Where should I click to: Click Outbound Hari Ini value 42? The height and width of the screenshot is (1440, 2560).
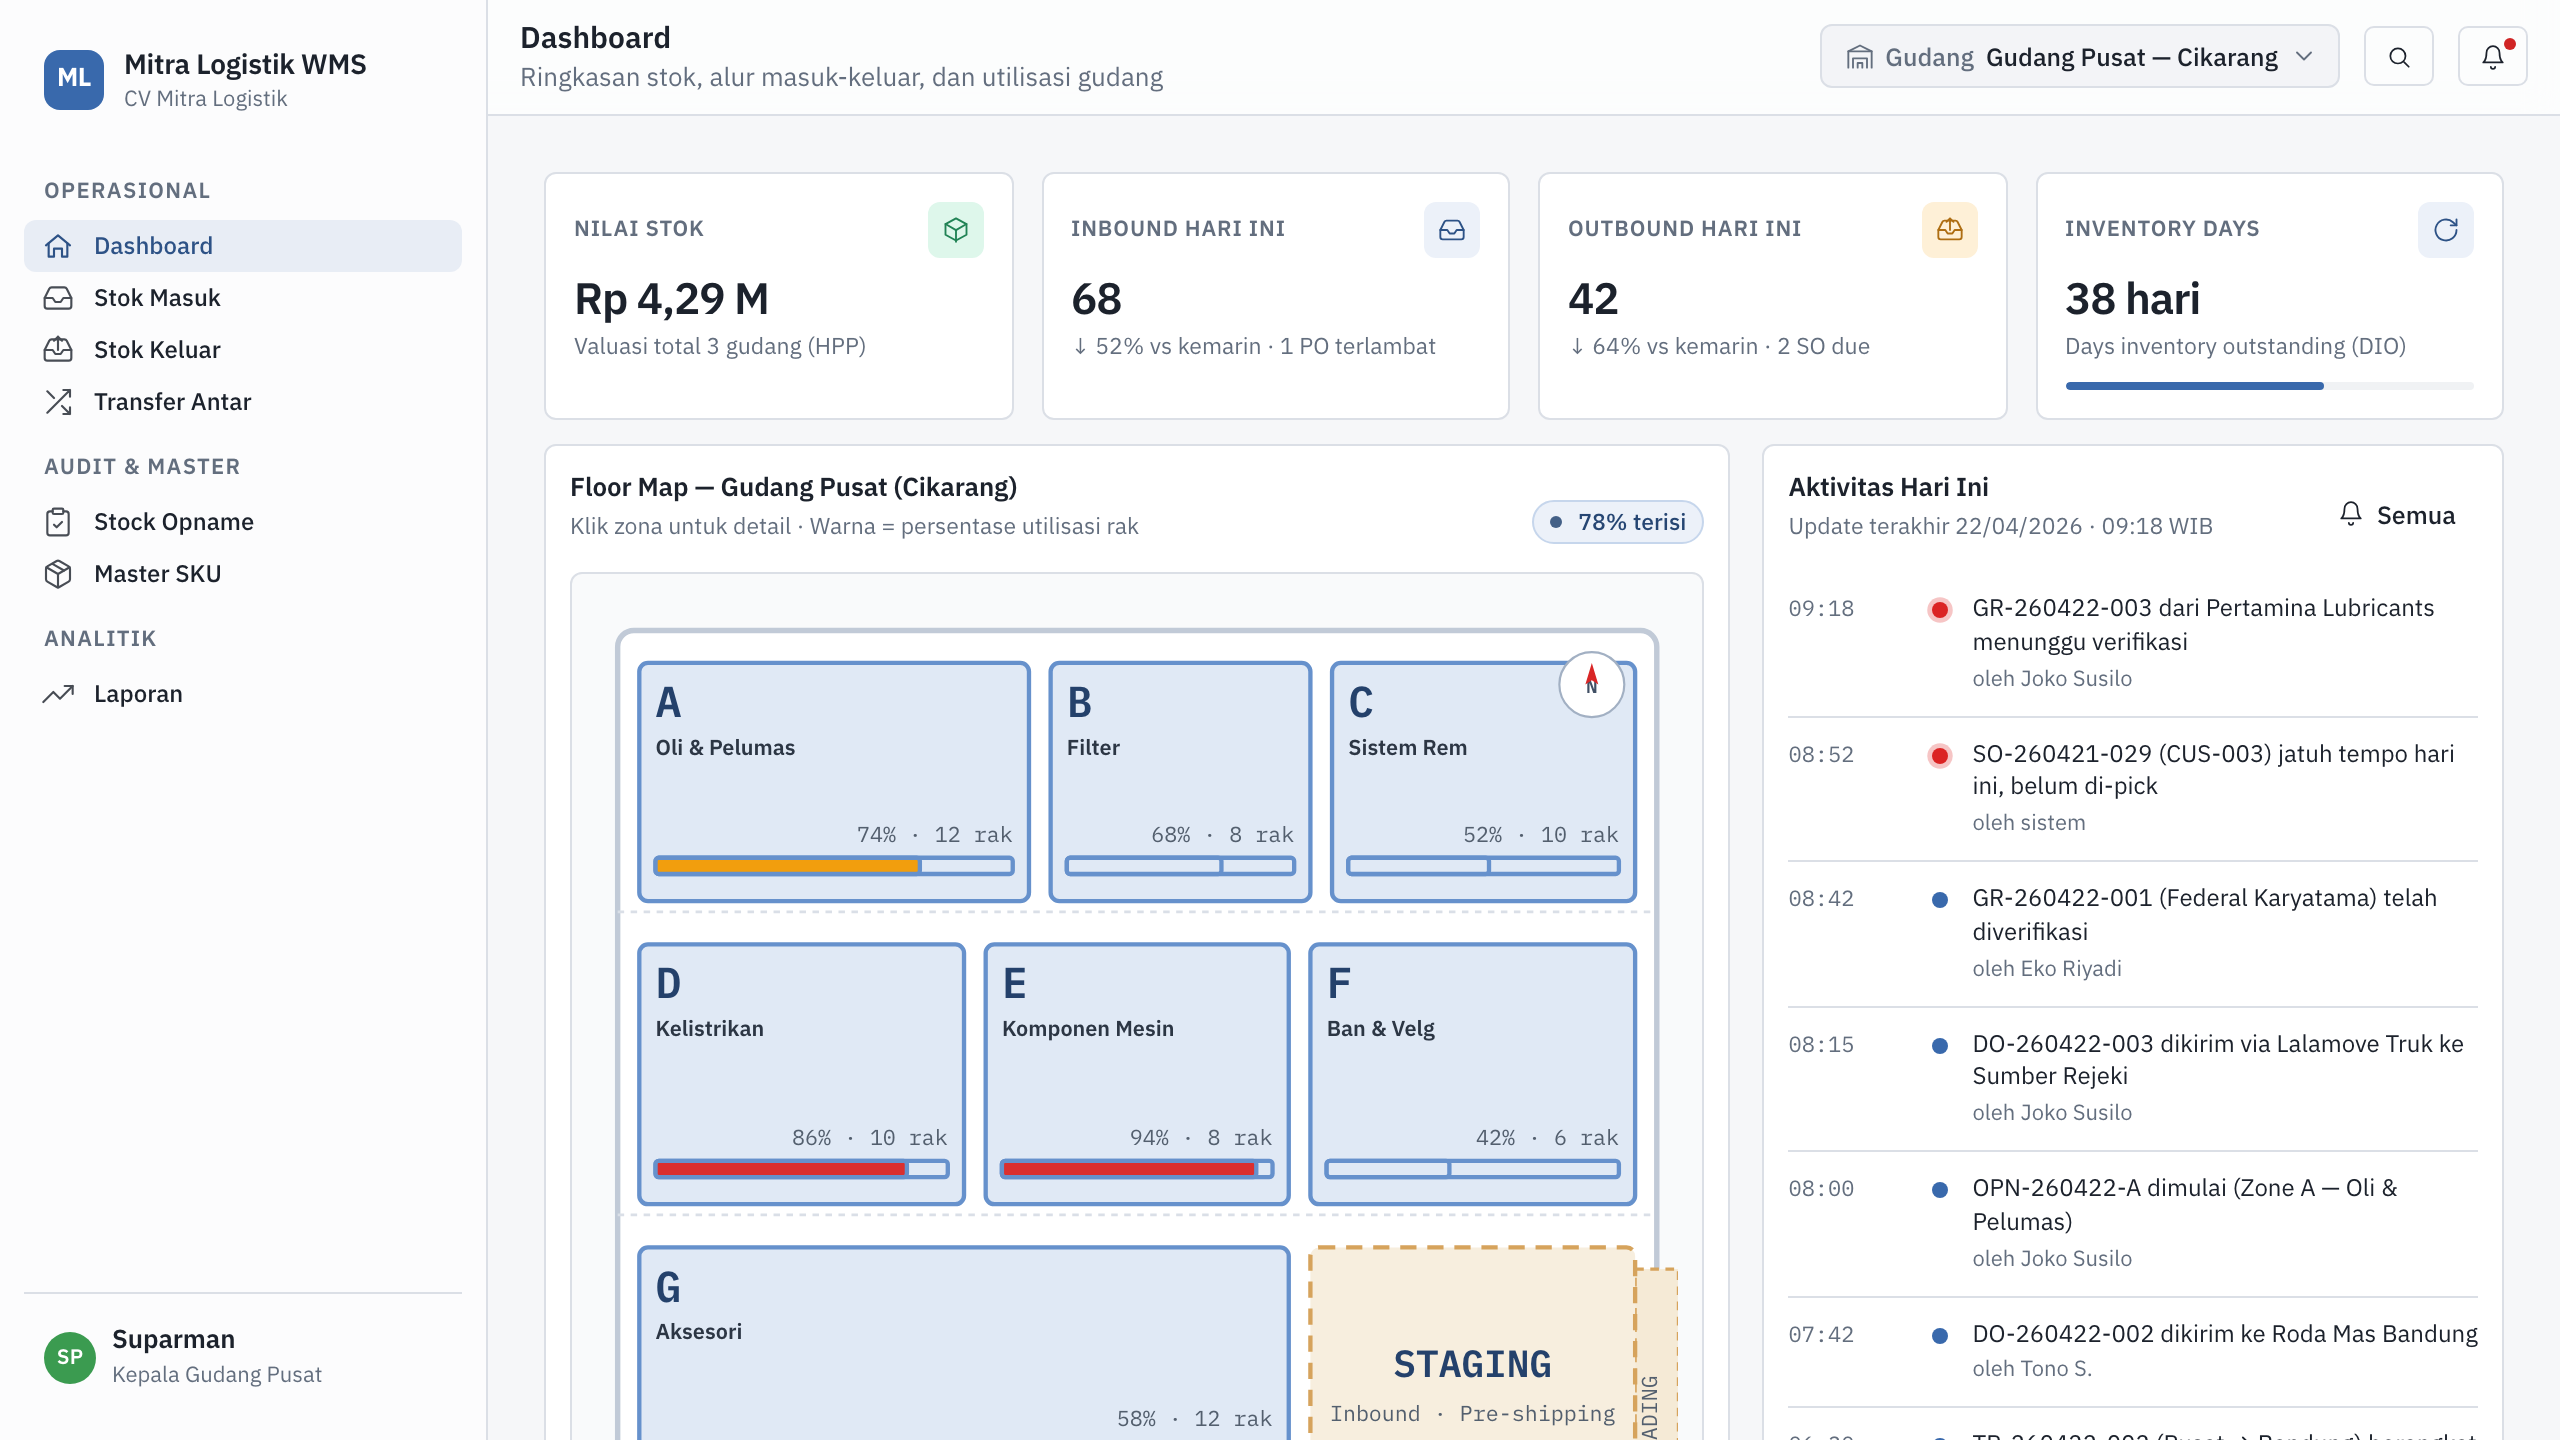pyautogui.click(x=1593, y=299)
